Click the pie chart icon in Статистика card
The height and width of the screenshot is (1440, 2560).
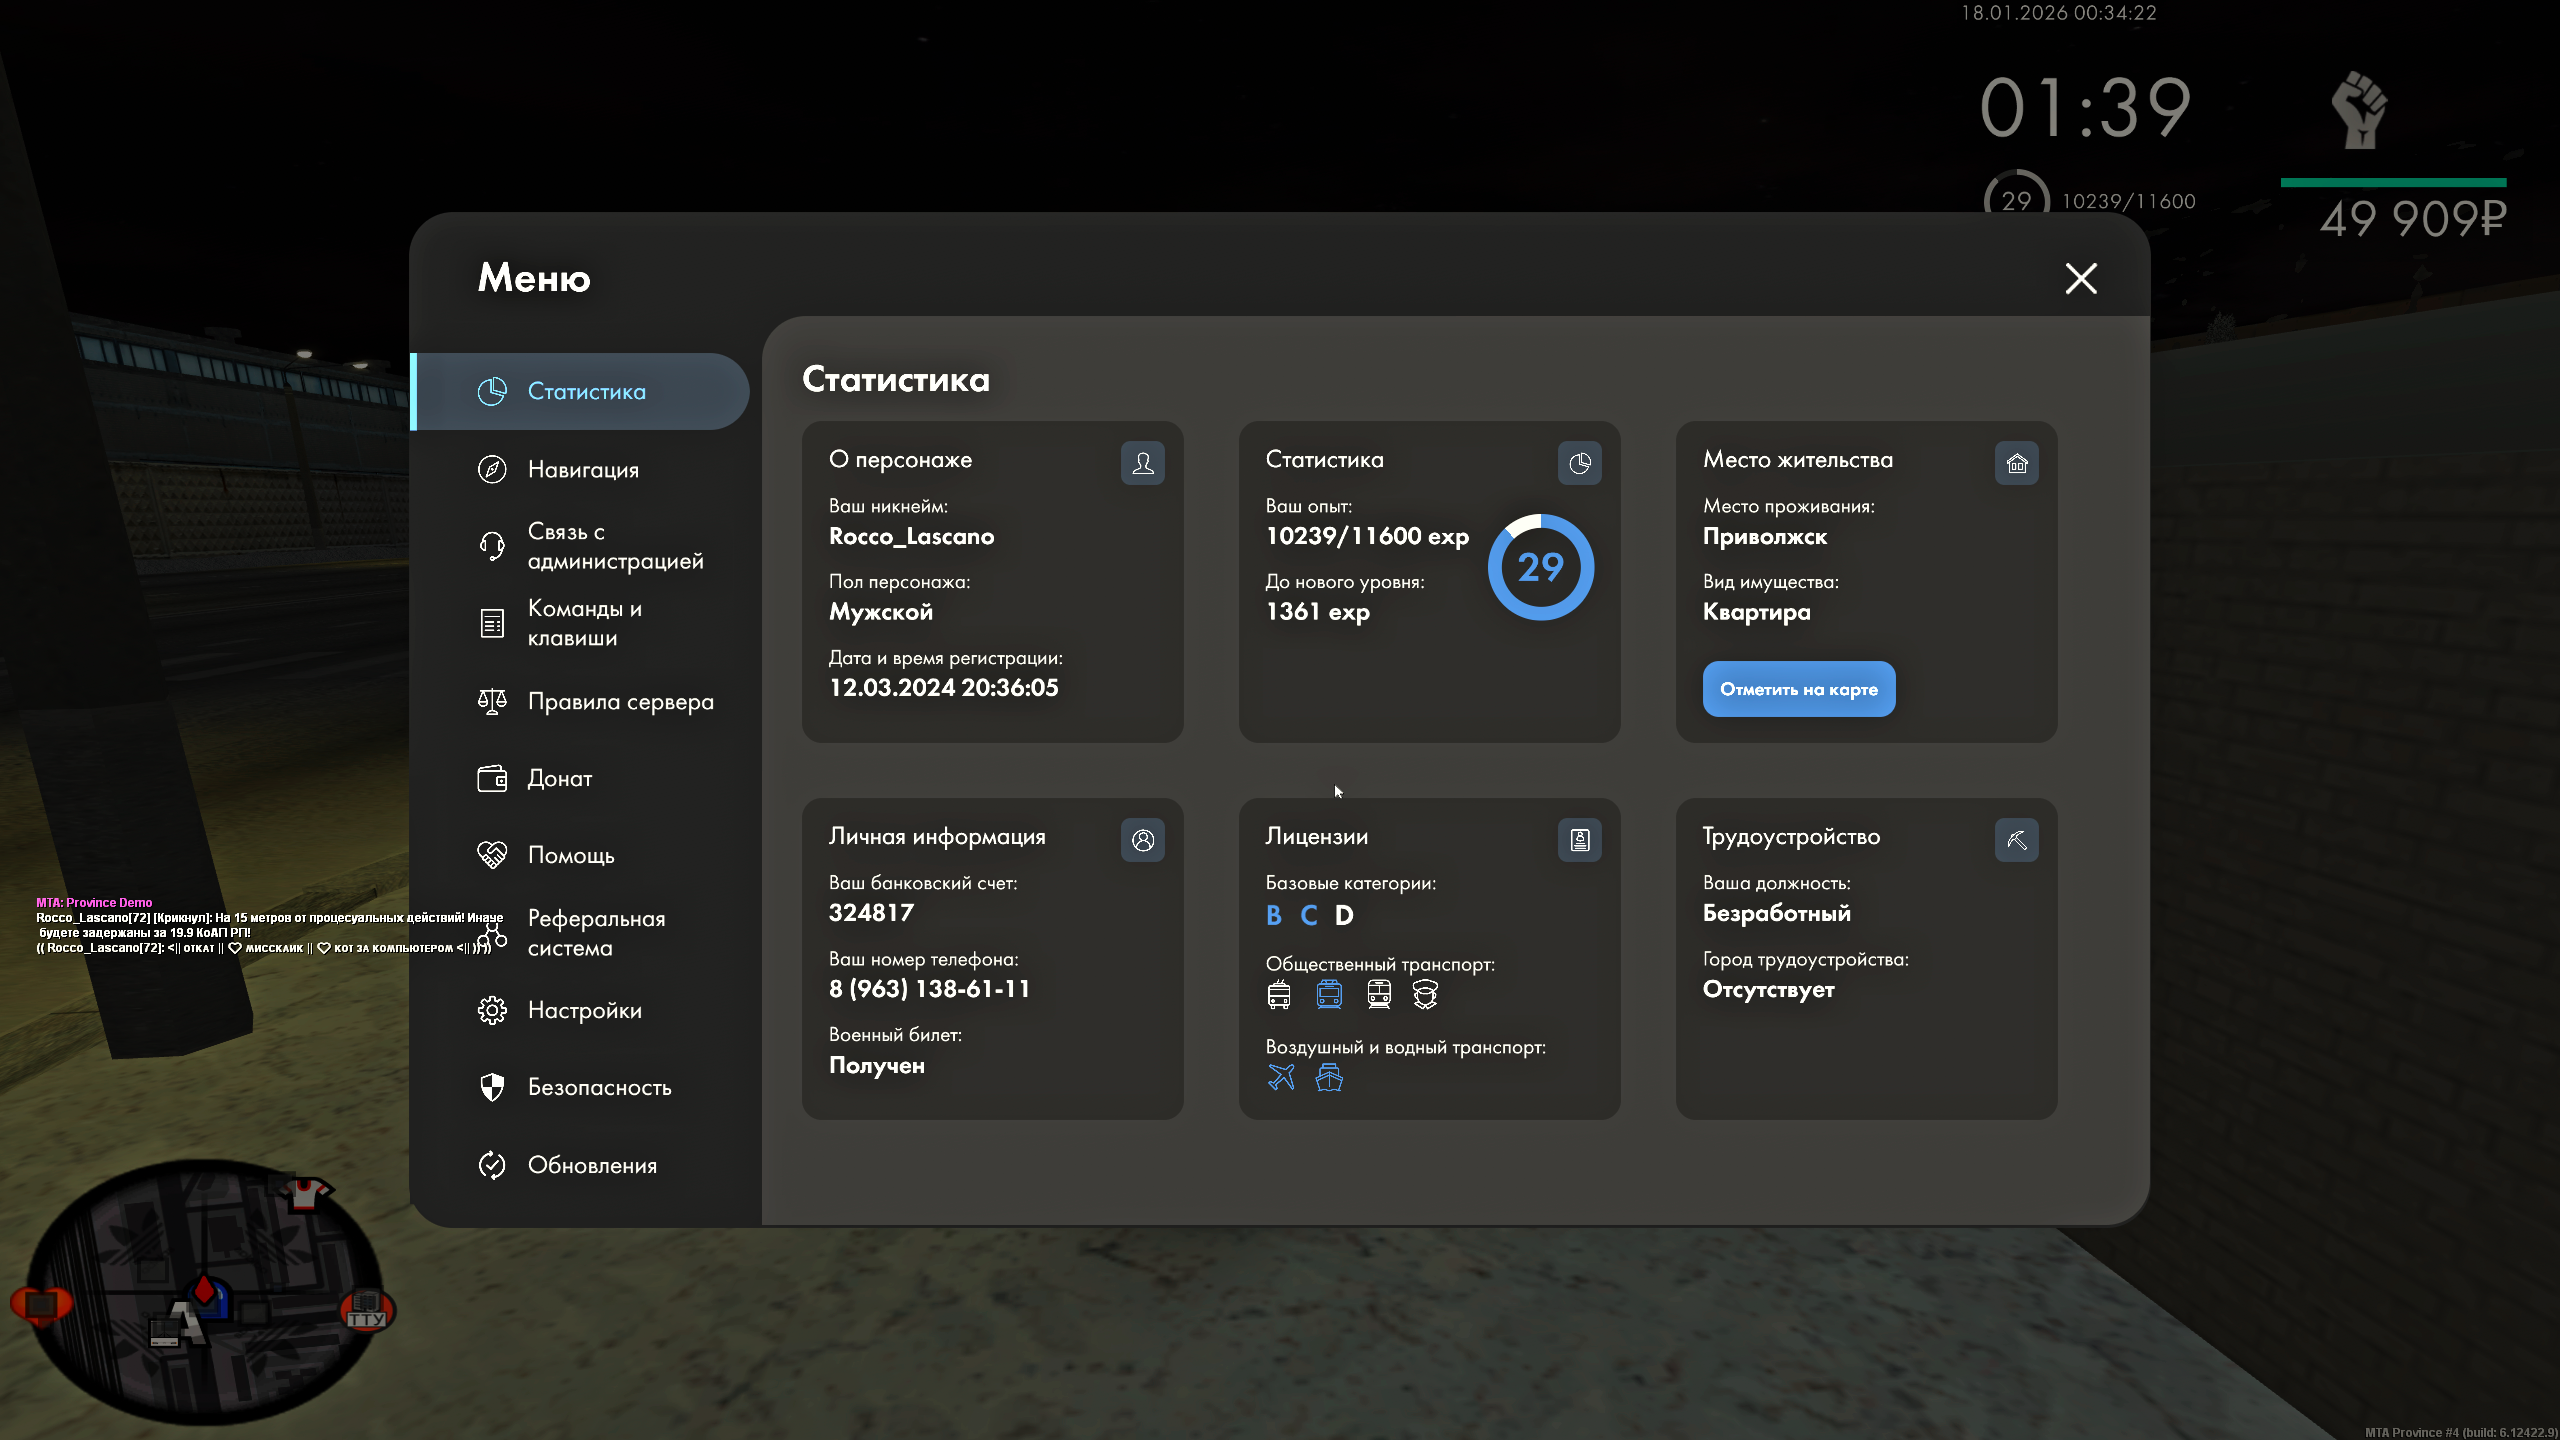[1579, 463]
